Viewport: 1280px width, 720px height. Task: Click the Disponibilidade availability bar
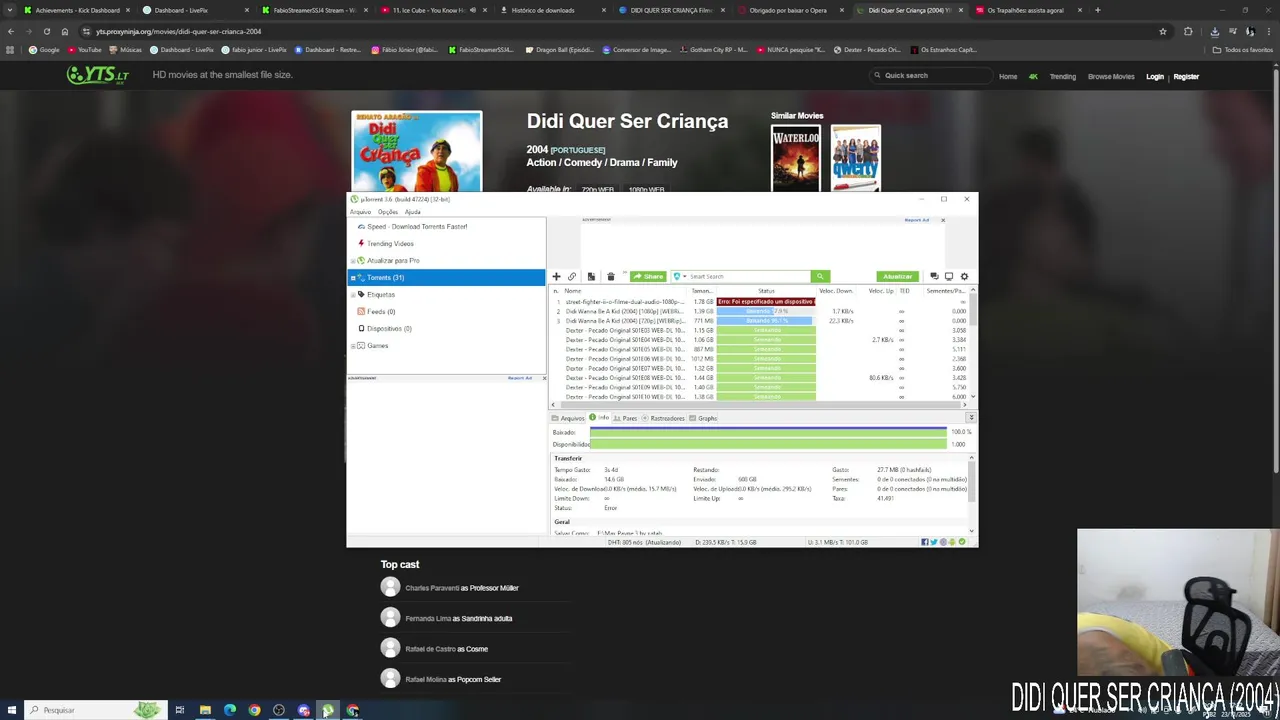pyautogui.click(x=768, y=444)
